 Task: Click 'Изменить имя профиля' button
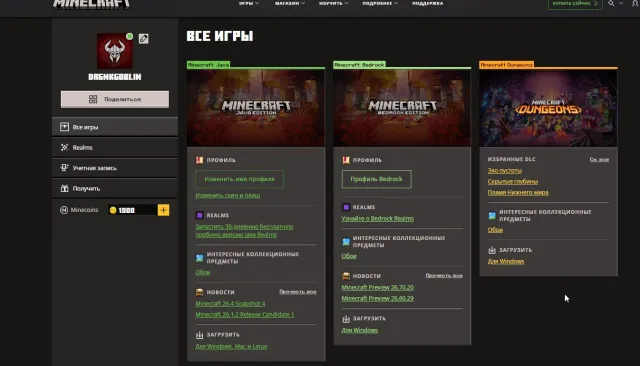[x=239, y=179]
